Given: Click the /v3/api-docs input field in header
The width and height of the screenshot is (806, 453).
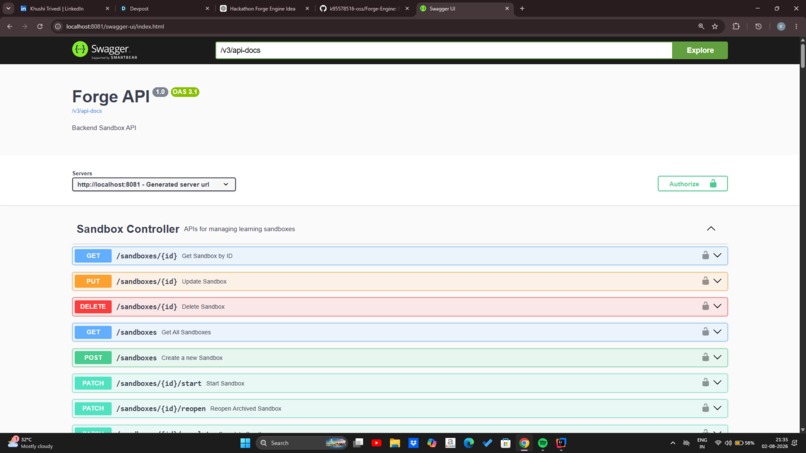Looking at the screenshot, I should point(444,50).
